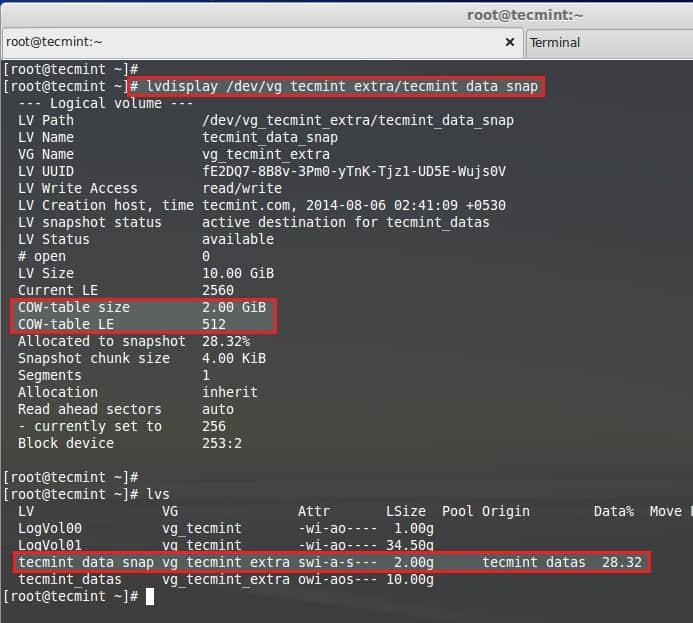693x623 pixels.
Task: Switch to the root@tecmint:~ tab
Action: click(x=250, y=42)
